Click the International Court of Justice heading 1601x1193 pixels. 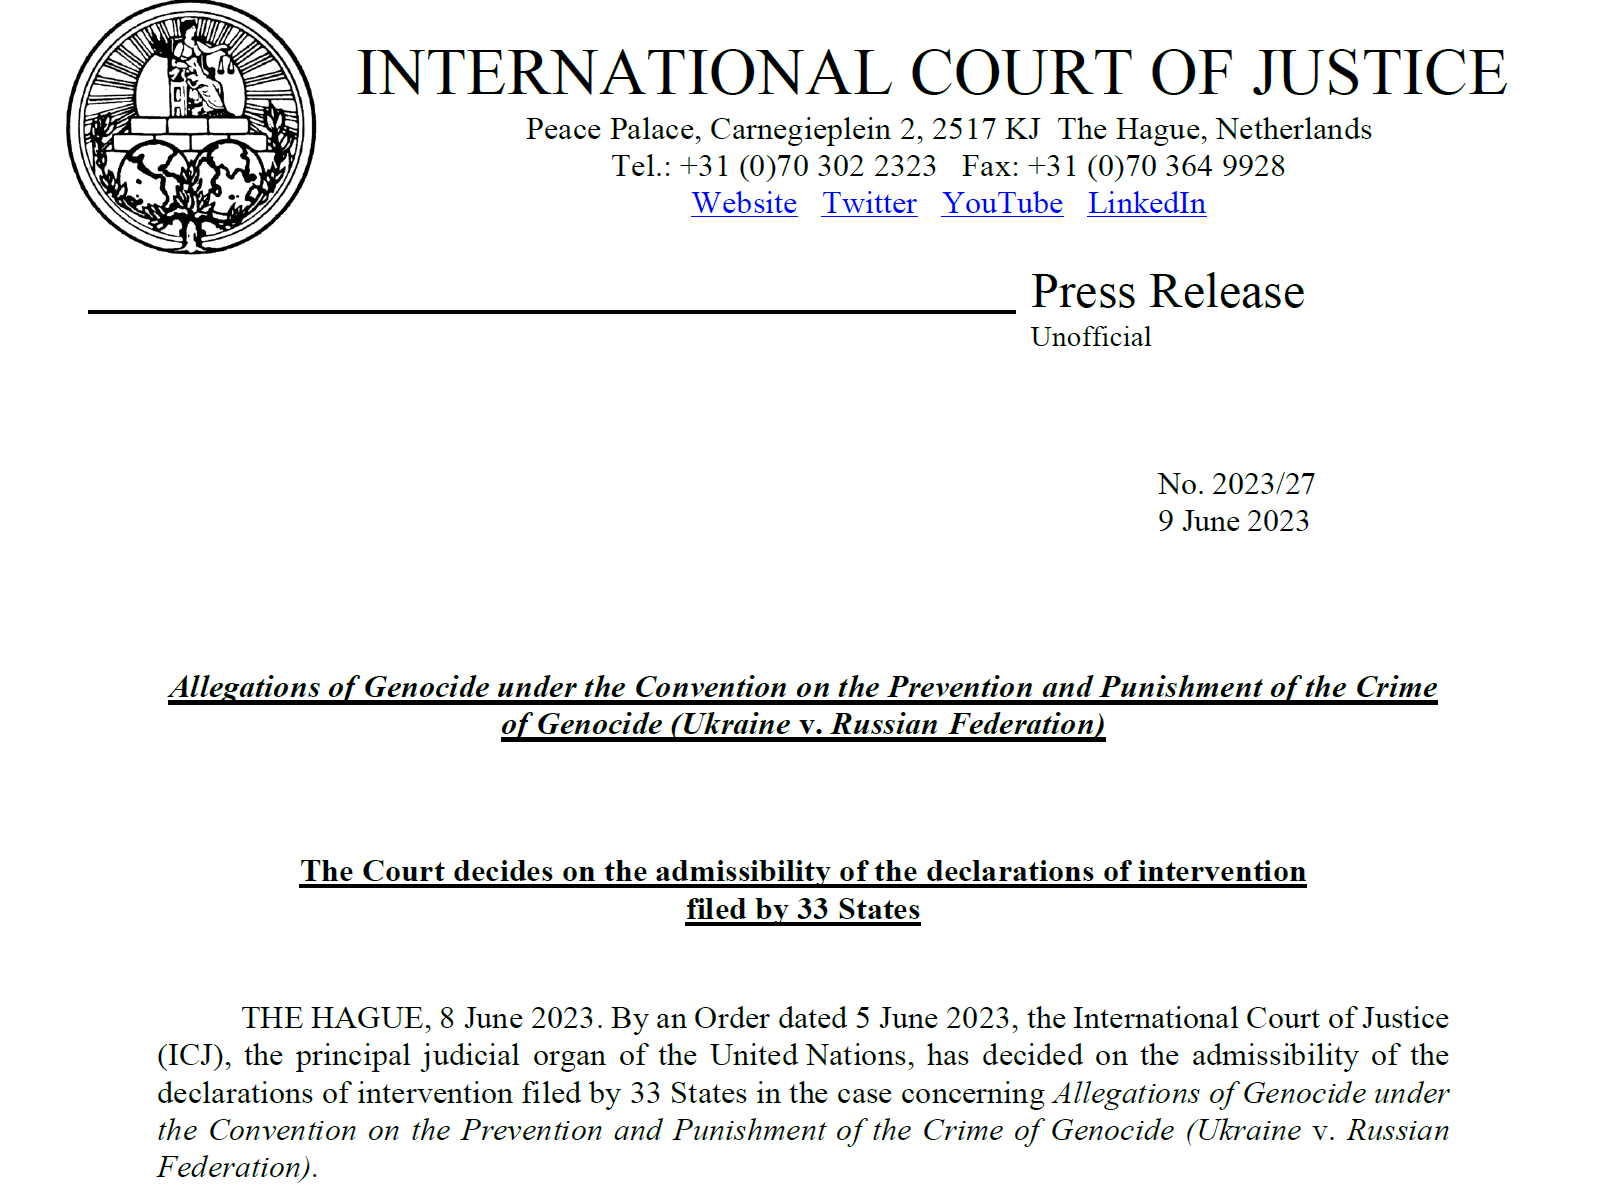(931, 73)
